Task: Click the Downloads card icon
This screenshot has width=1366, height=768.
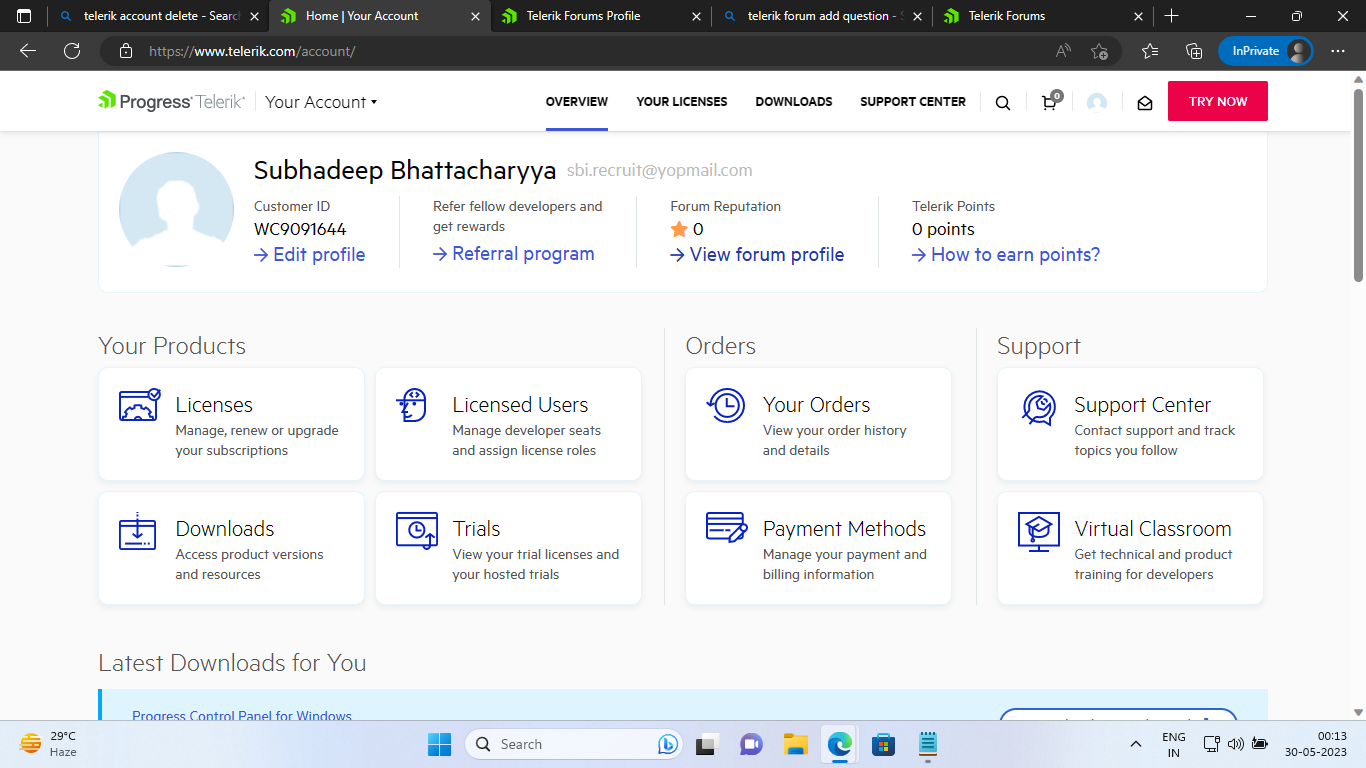Action: pyautogui.click(x=138, y=531)
